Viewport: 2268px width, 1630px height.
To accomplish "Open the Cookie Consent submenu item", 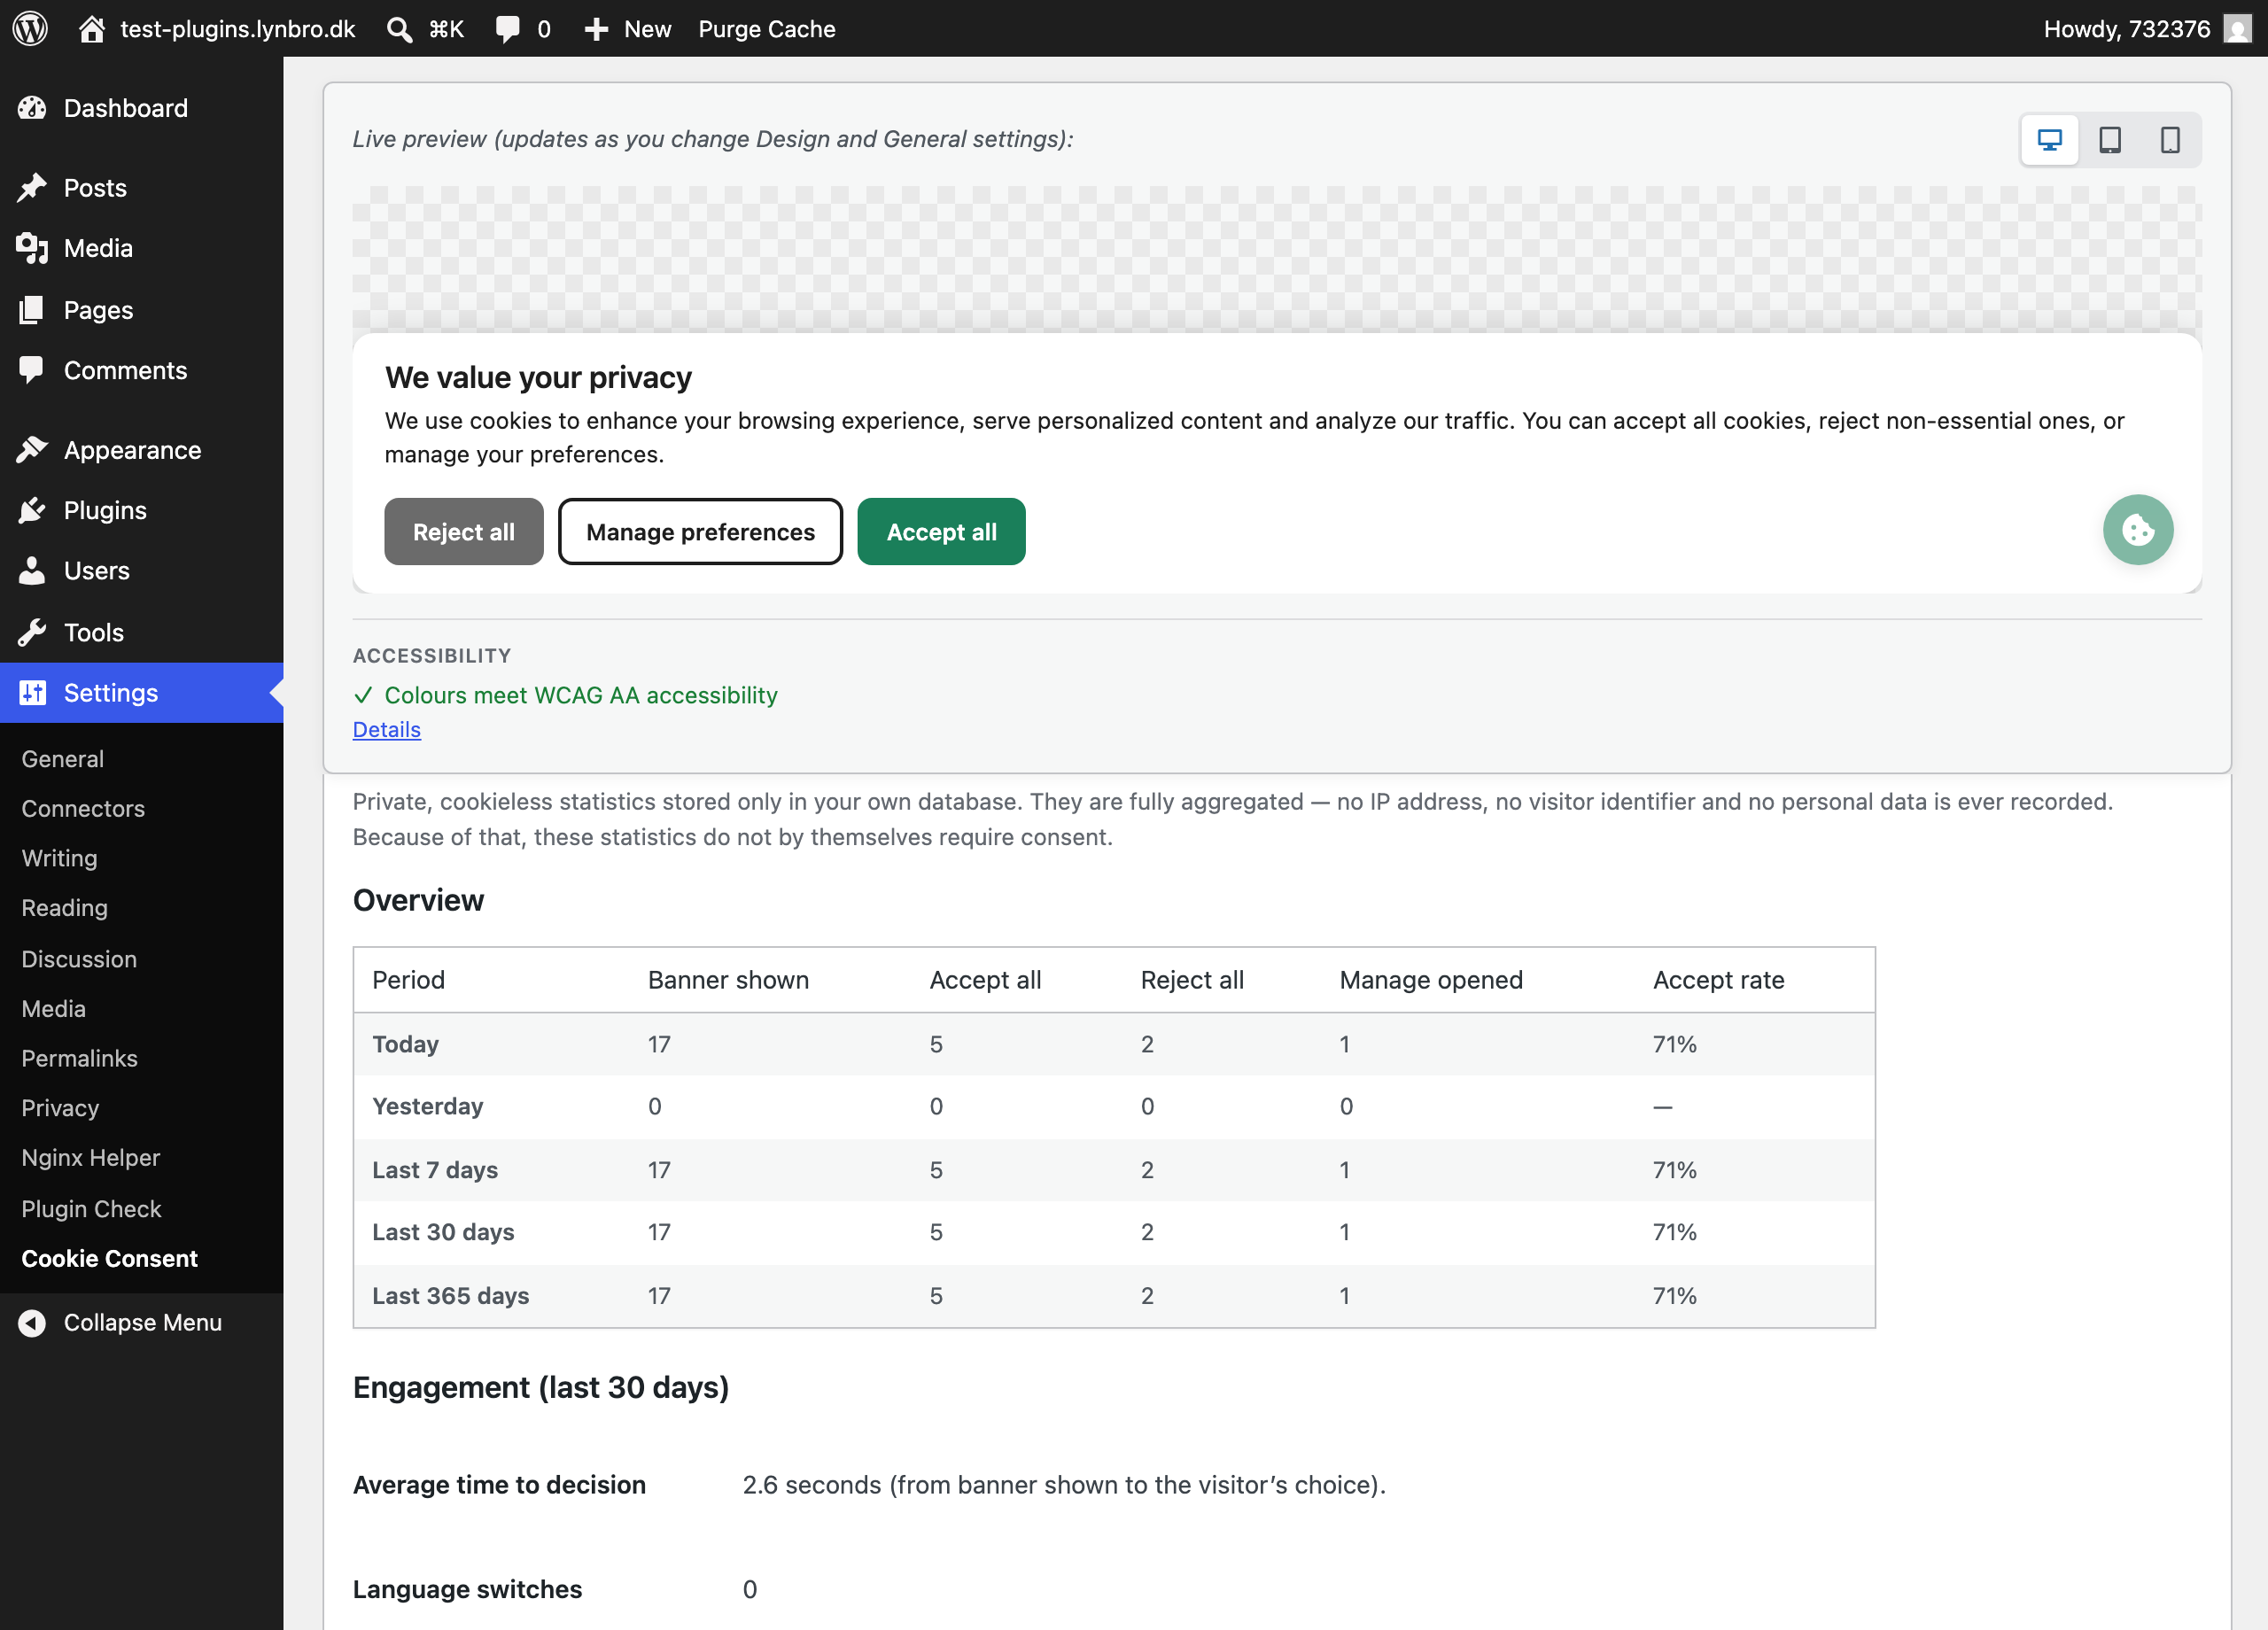I will [x=109, y=1258].
